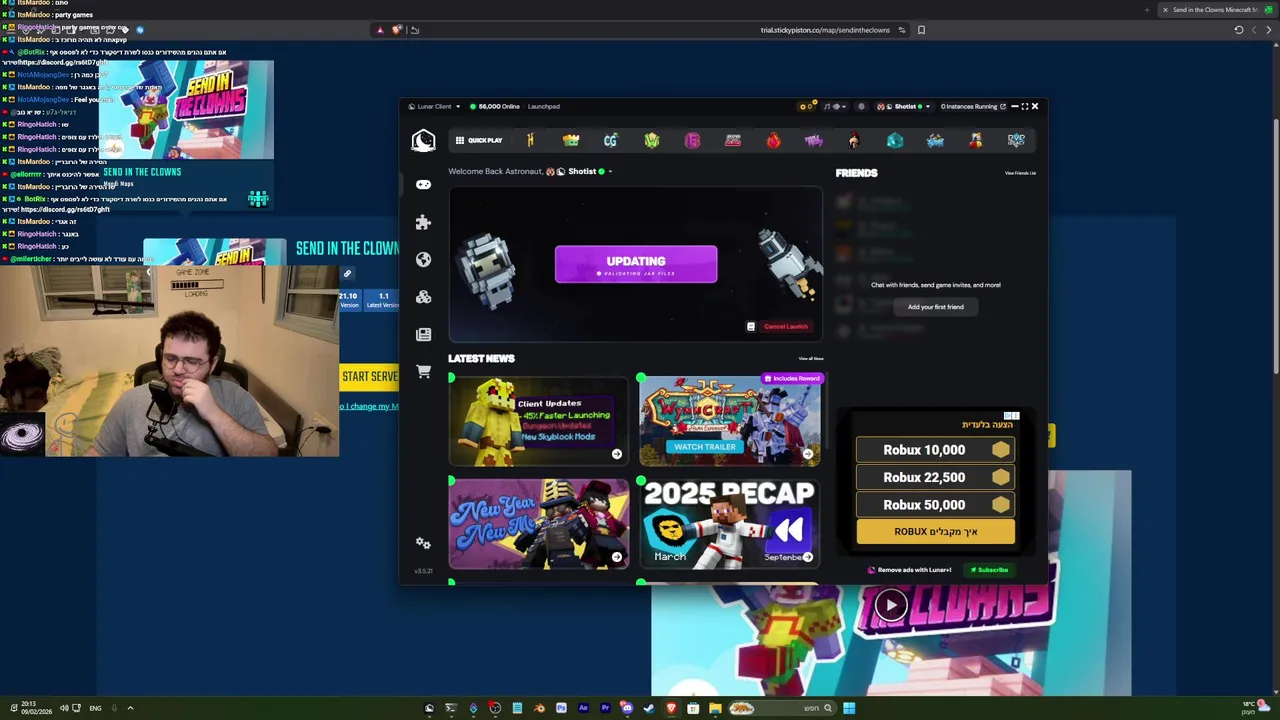Open the Lunar Client home moon logo
This screenshot has width=1280, height=720.
(x=423, y=141)
